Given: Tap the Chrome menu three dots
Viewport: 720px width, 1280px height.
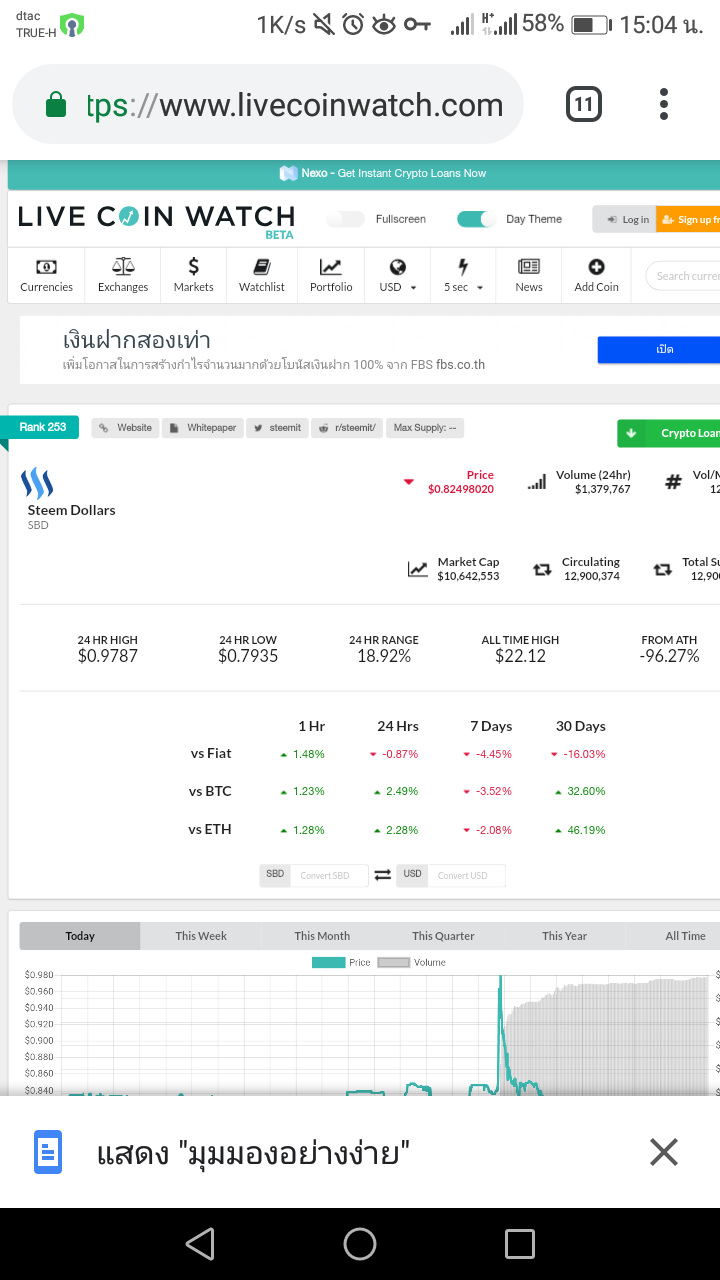Looking at the screenshot, I should coord(664,104).
